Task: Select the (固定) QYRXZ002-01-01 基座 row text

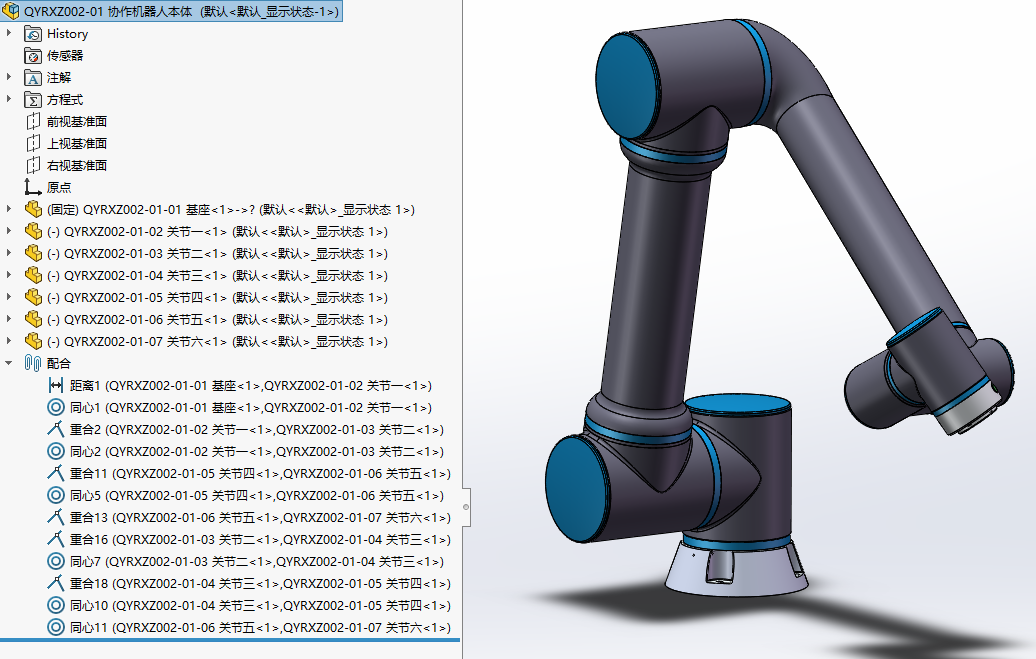Action: click(231, 210)
